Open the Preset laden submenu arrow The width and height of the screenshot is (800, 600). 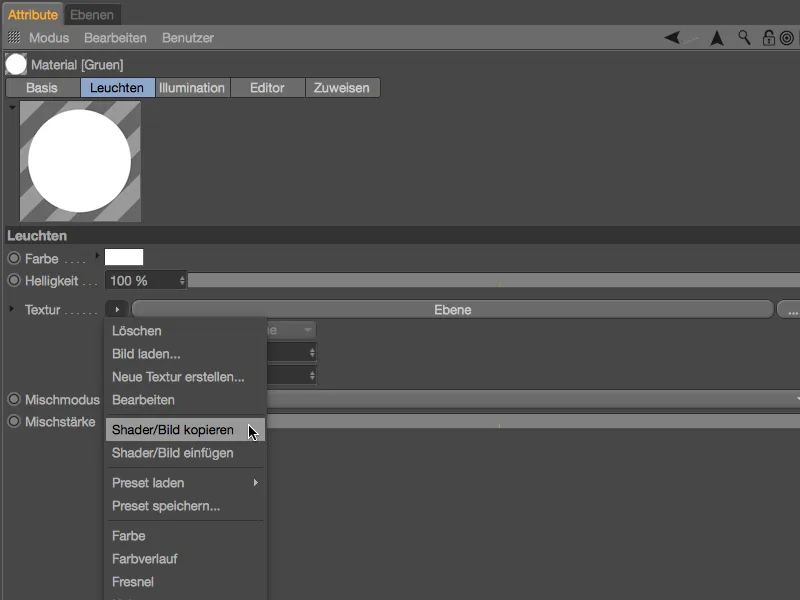click(x=256, y=483)
